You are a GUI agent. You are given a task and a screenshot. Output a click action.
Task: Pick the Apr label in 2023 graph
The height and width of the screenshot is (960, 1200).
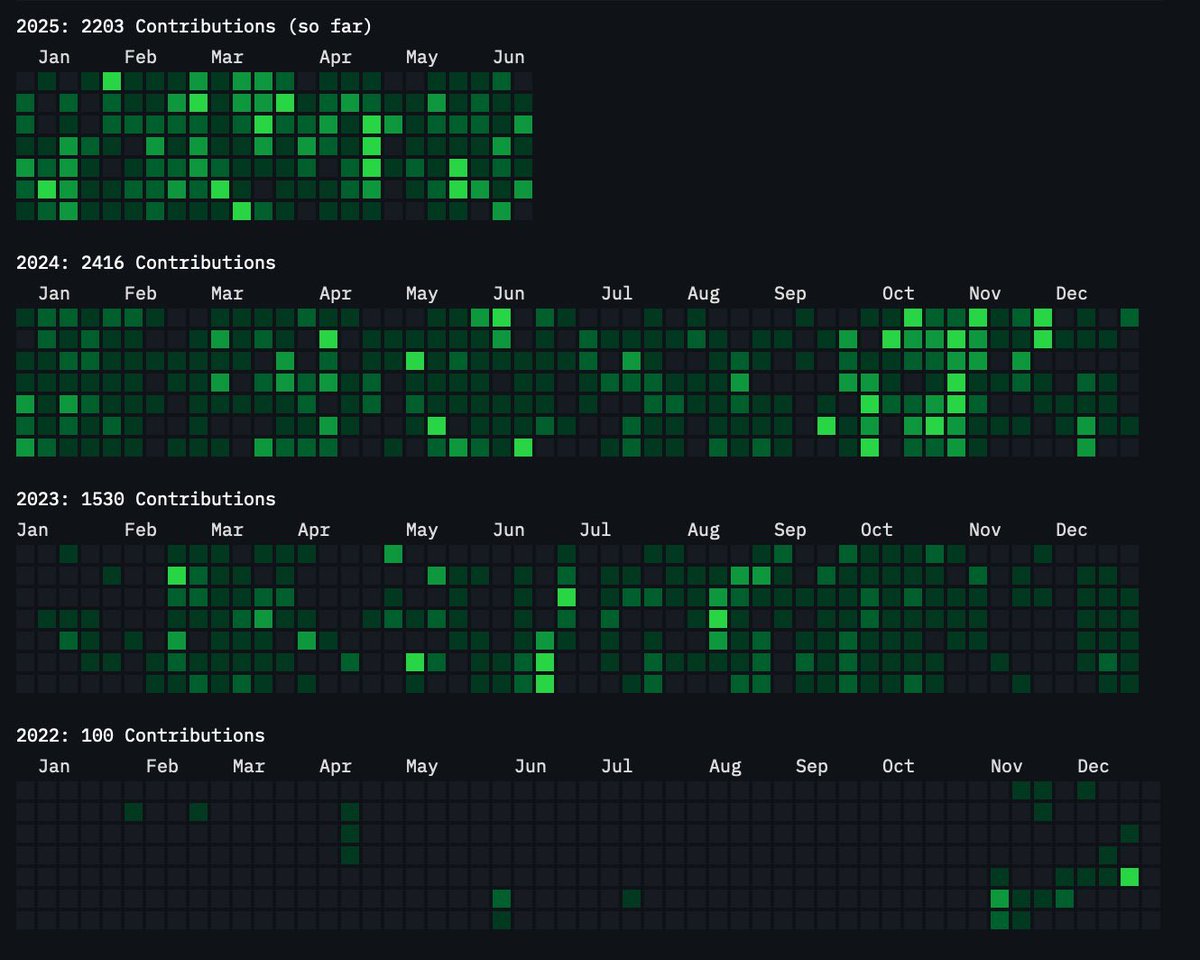point(314,529)
